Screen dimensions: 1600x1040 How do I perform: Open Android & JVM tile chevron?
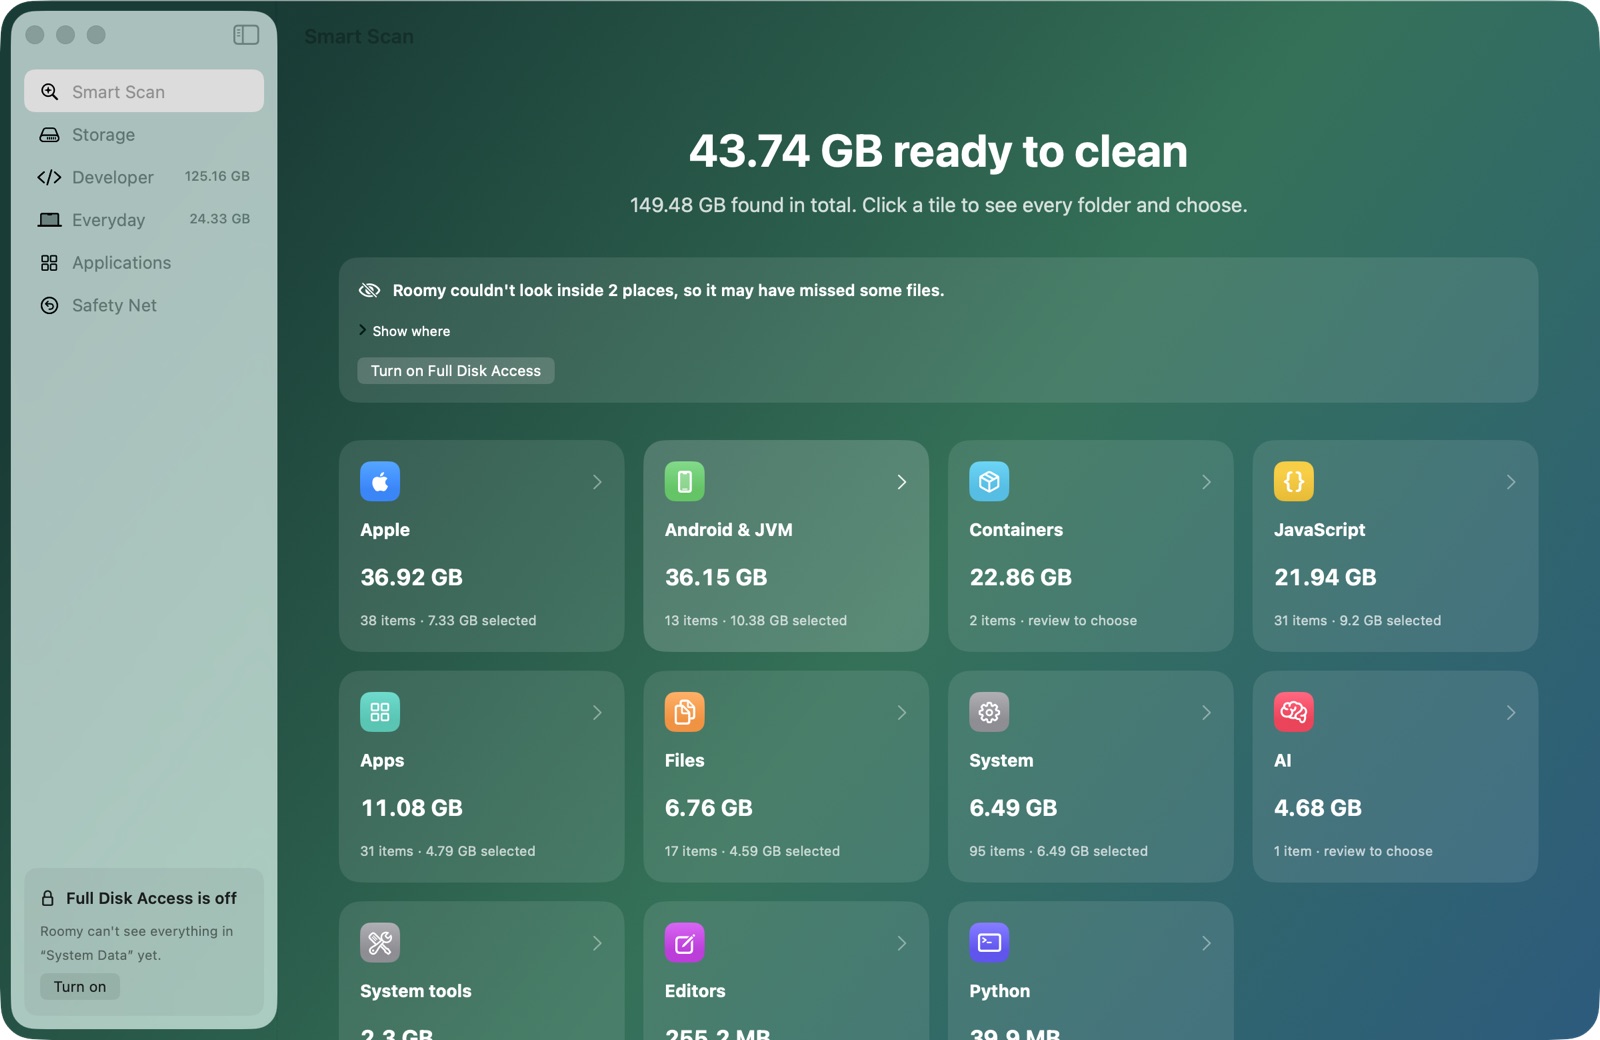902,482
